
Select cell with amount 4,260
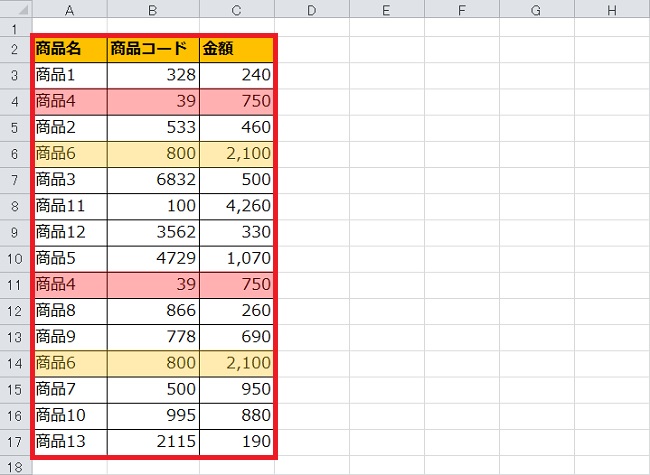coord(236,205)
